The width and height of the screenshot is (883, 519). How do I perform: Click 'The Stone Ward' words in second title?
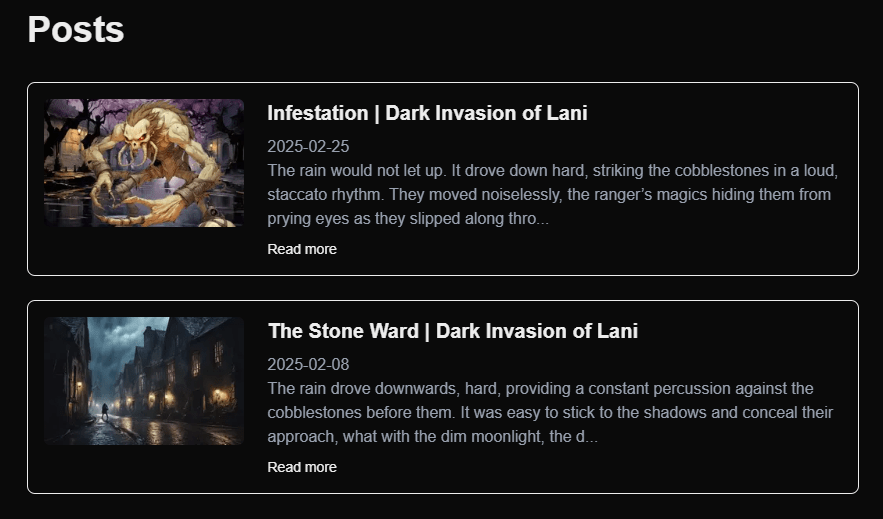[341, 331]
